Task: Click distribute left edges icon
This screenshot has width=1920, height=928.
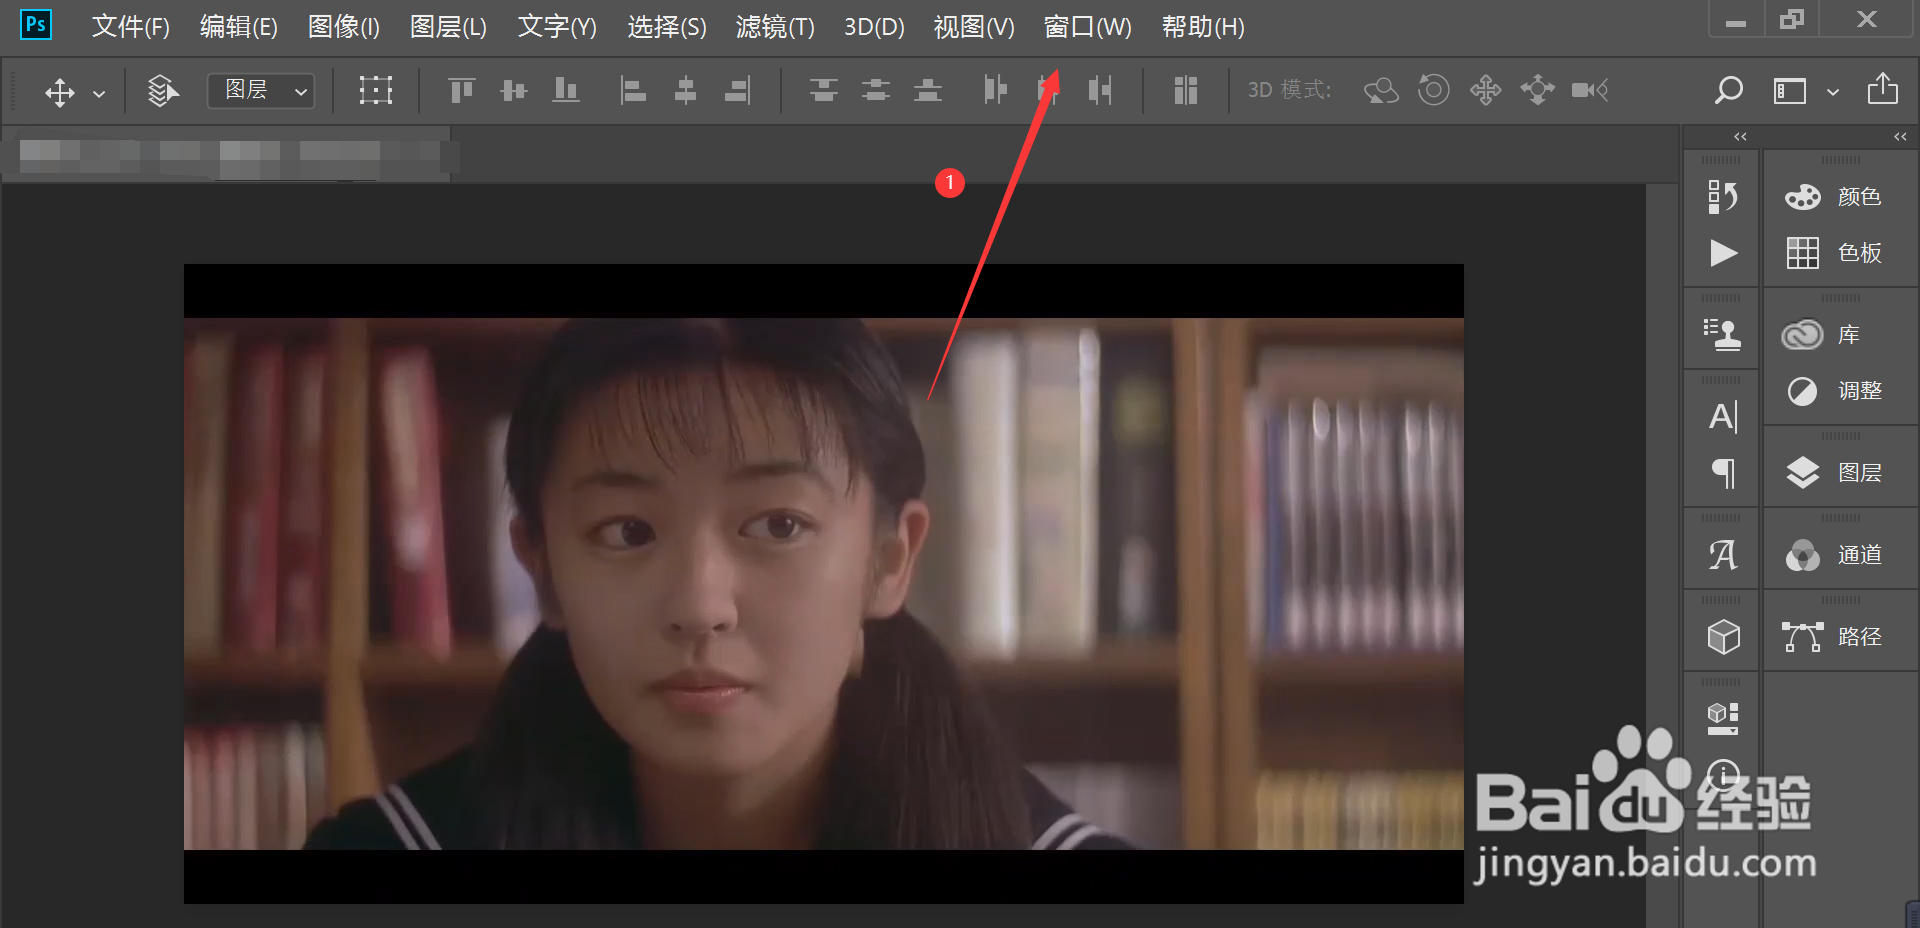Action: point(995,91)
